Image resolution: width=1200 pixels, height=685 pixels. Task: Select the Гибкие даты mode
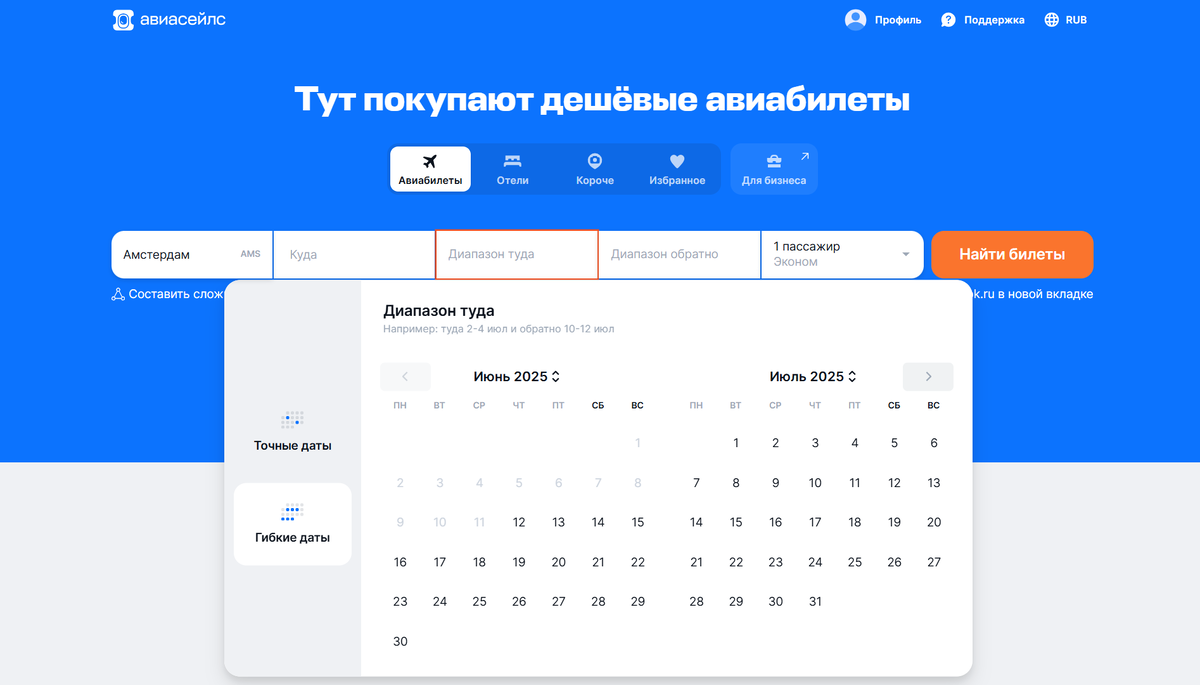[293, 524]
